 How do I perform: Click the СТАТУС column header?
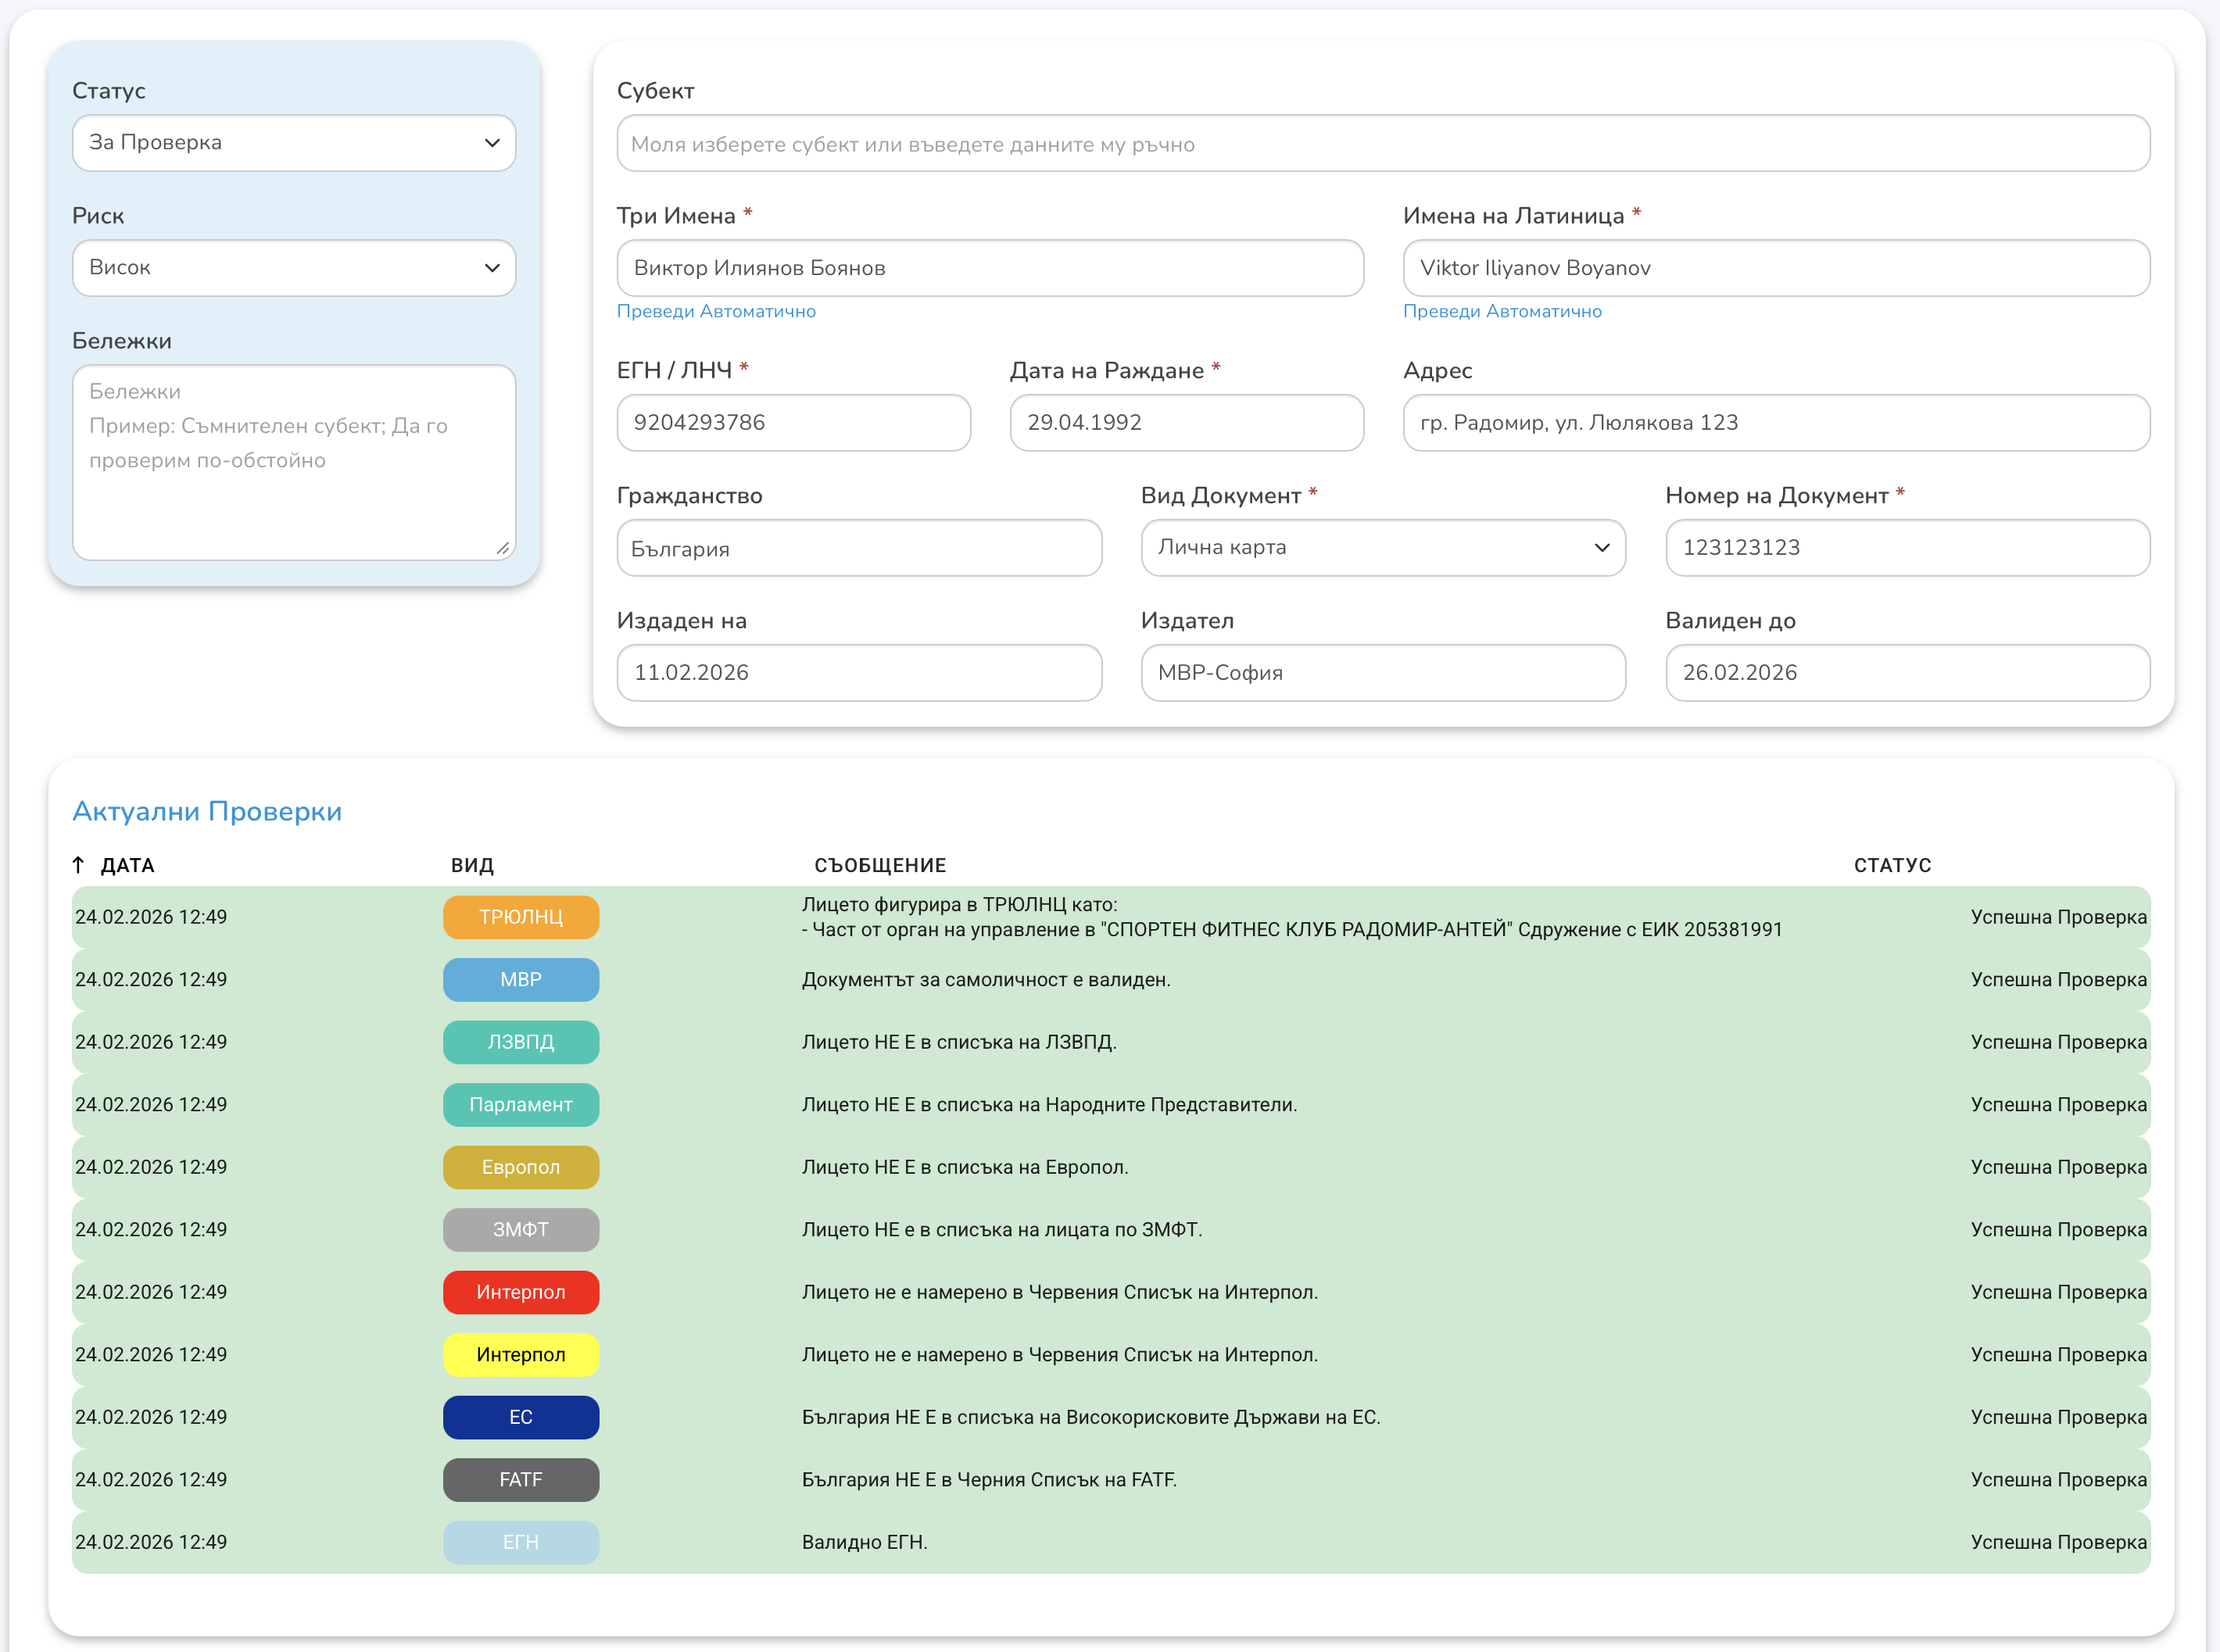click(x=1892, y=865)
